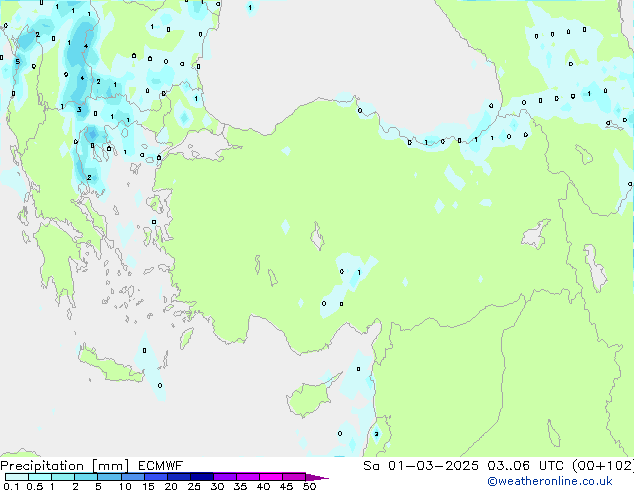Click Crete island on the map
The image size is (634, 490).
coord(111,366)
